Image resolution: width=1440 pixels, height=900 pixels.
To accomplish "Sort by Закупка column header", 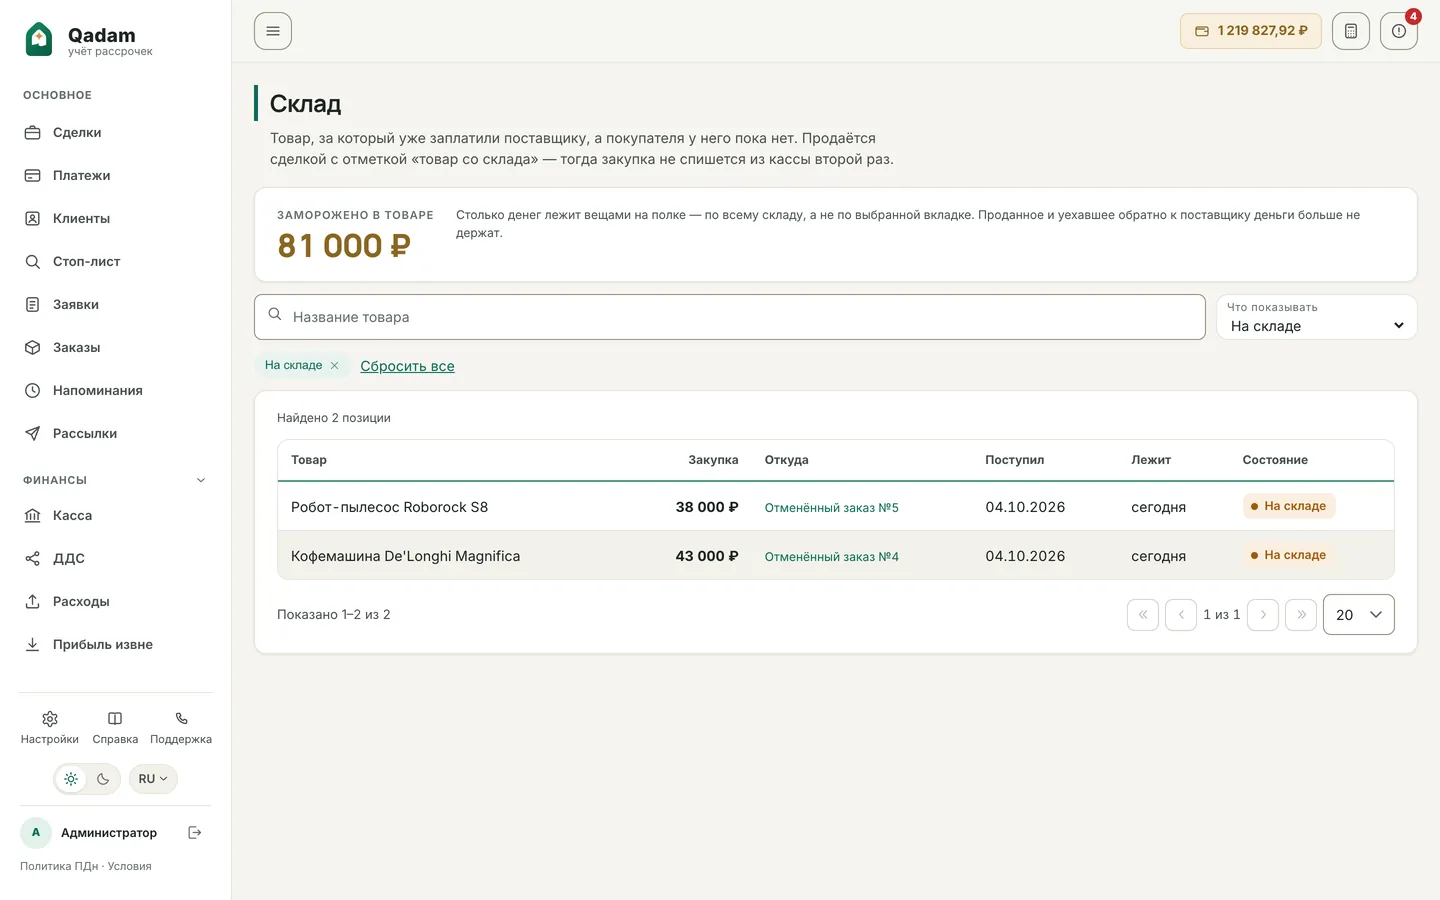I will pos(713,460).
